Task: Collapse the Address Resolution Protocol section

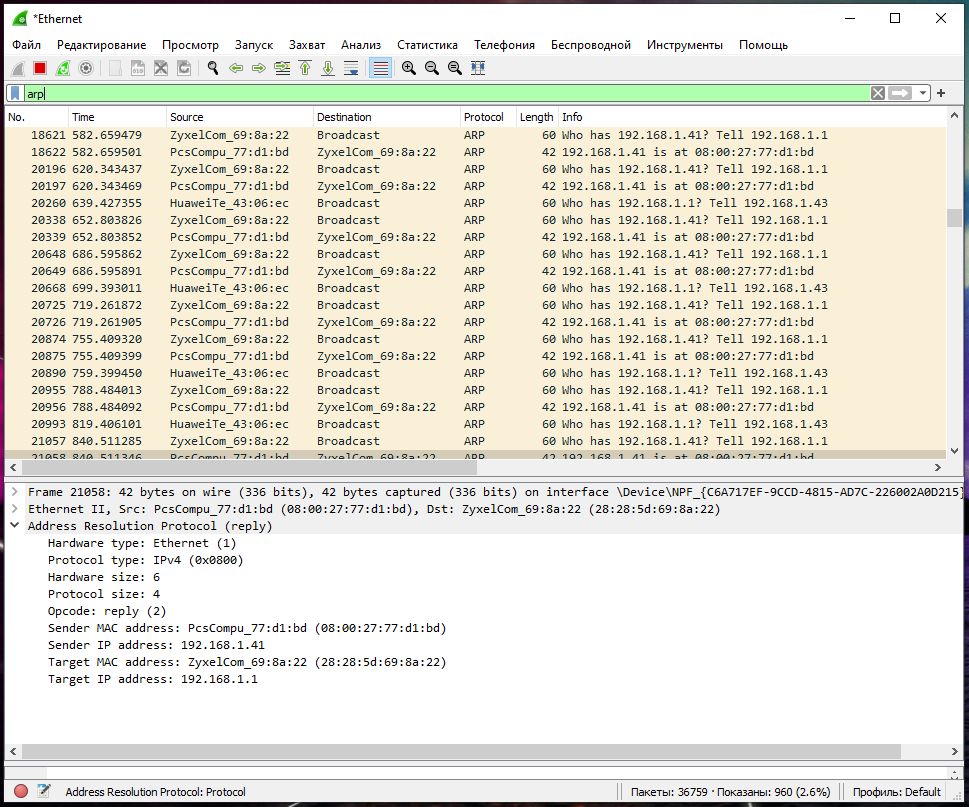Action: pos(14,526)
